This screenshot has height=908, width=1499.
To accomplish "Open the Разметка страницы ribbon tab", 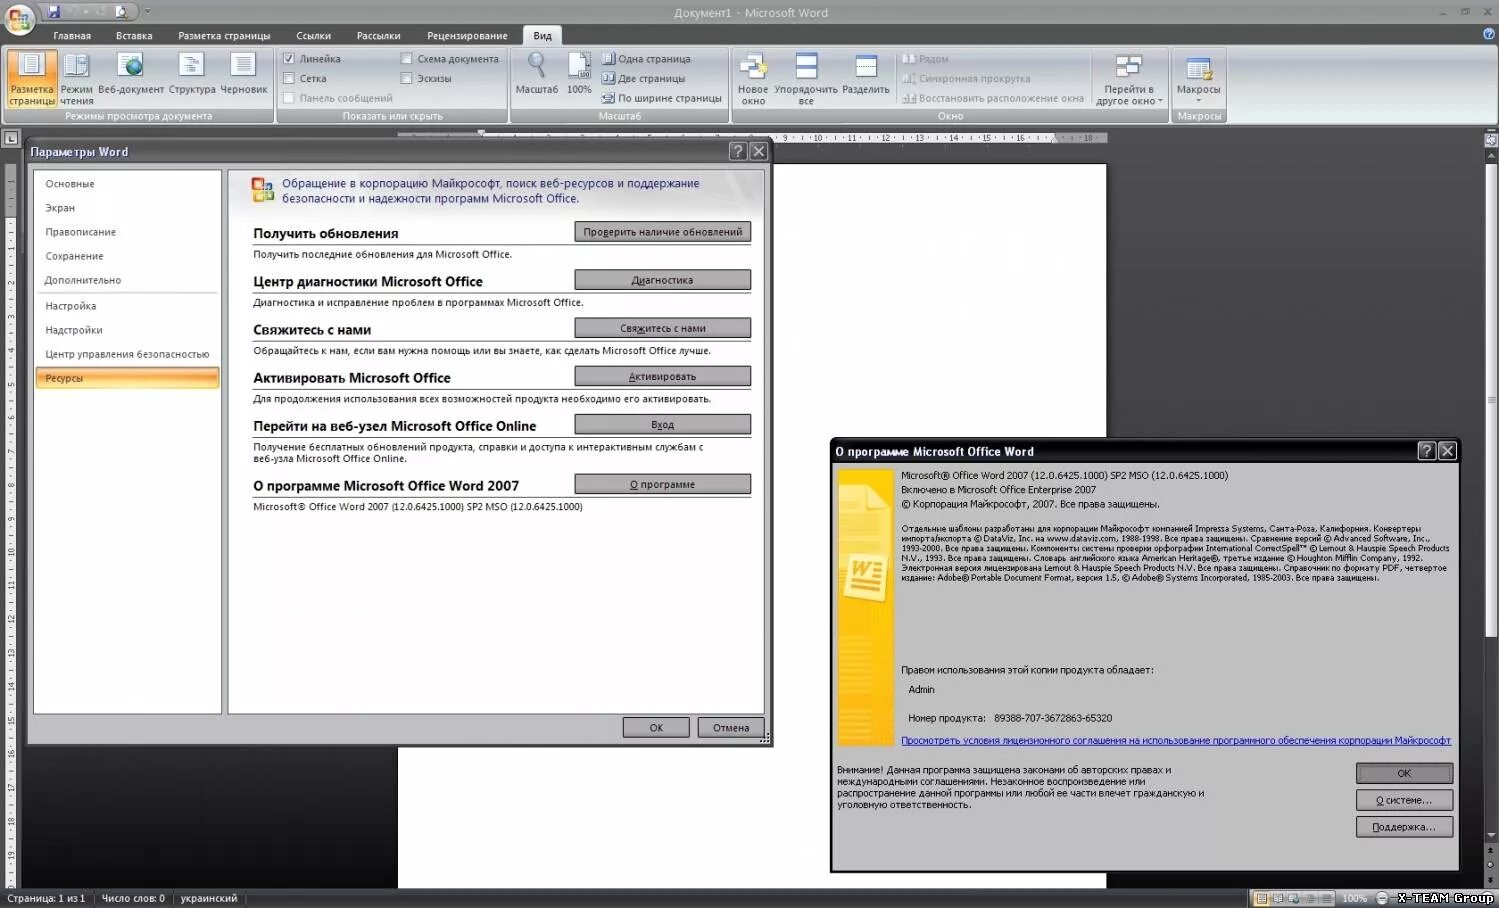I will [x=224, y=36].
